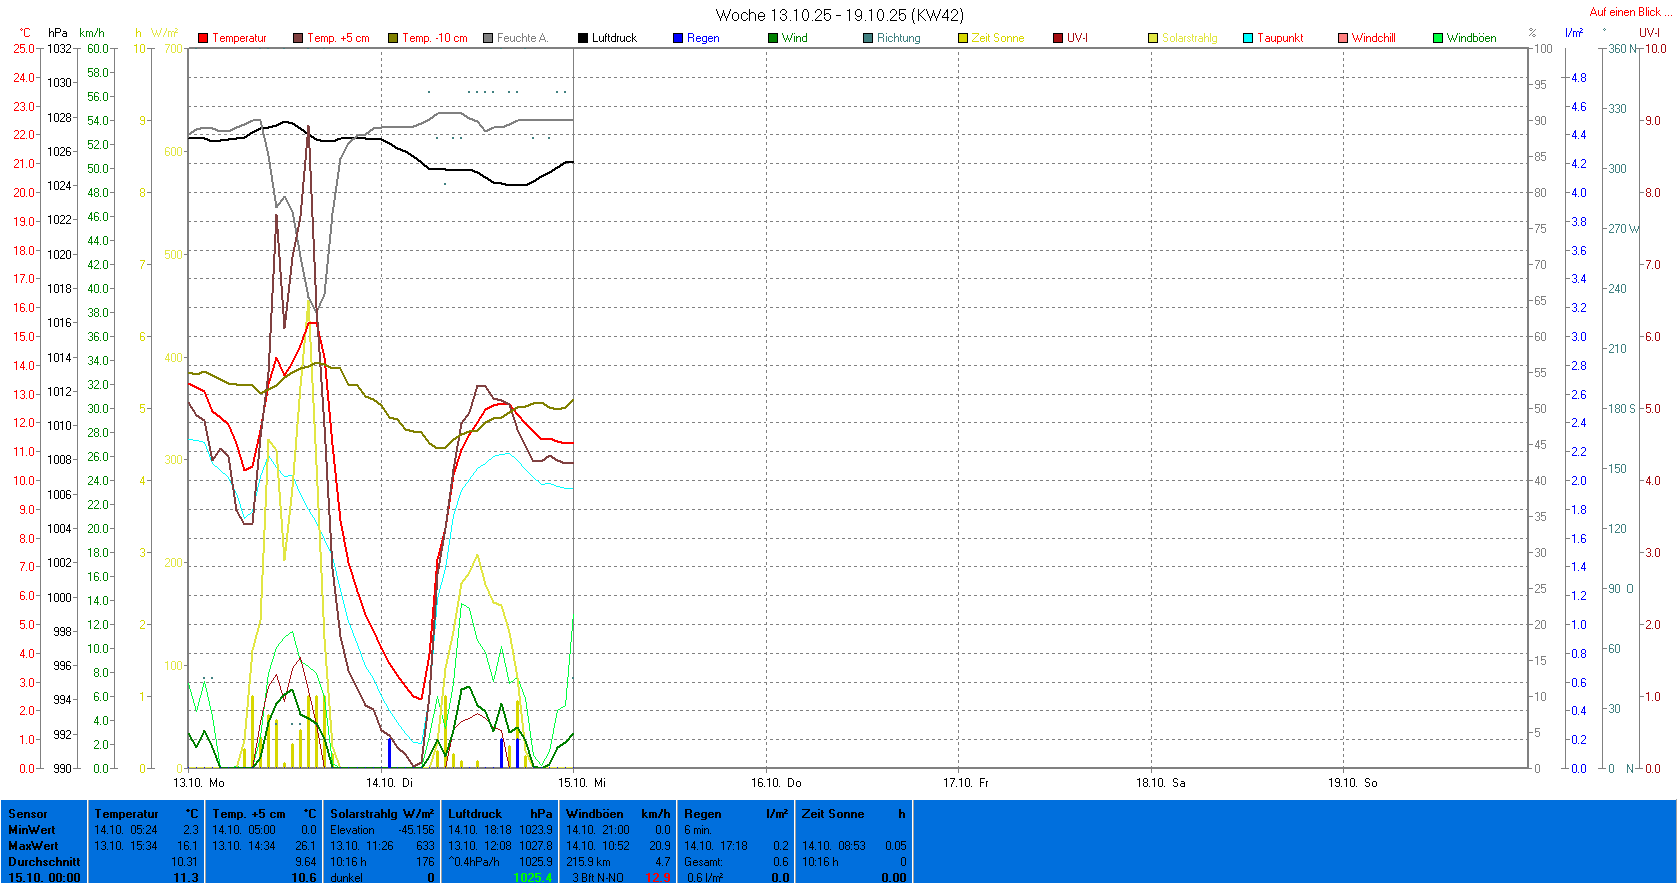The width and height of the screenshot is (1677, 883).
Task: Click the brown Temp. +5 cm legend square
Action: [298, 38]
